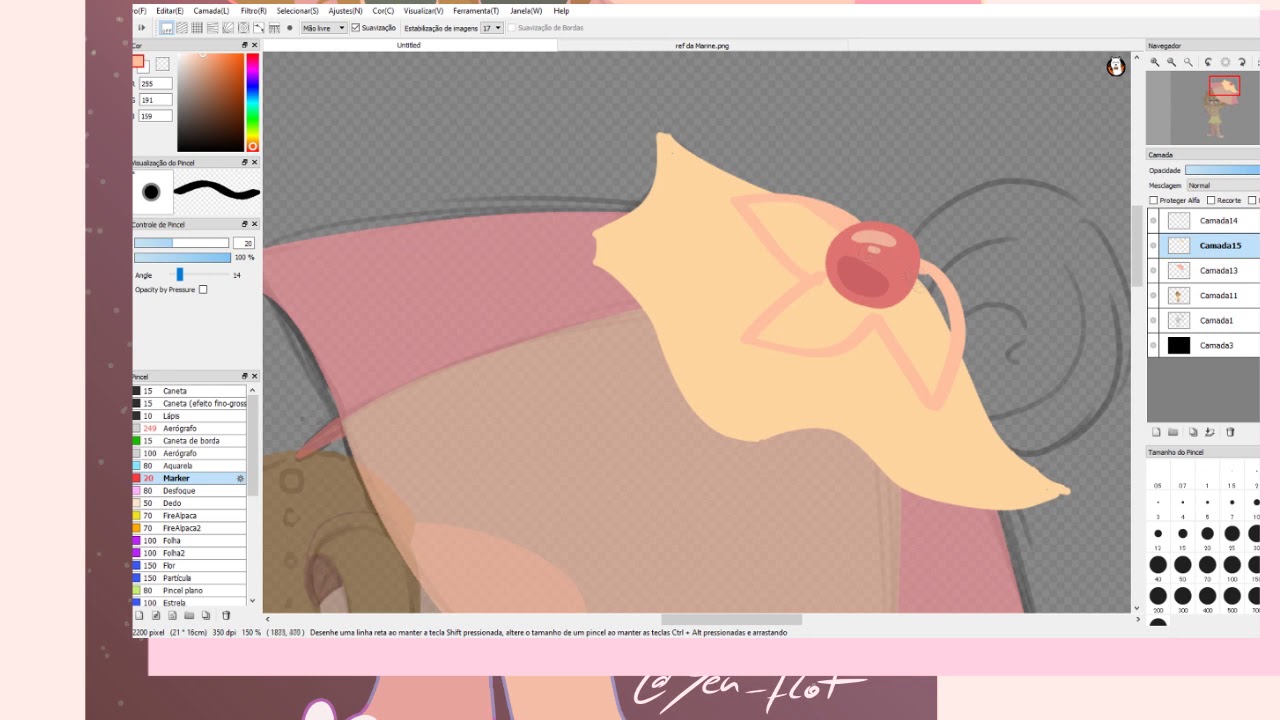The image size is (1280, 720).
Task: Enable Opacity by Pressure checkbox
Action: click(203, 290)
